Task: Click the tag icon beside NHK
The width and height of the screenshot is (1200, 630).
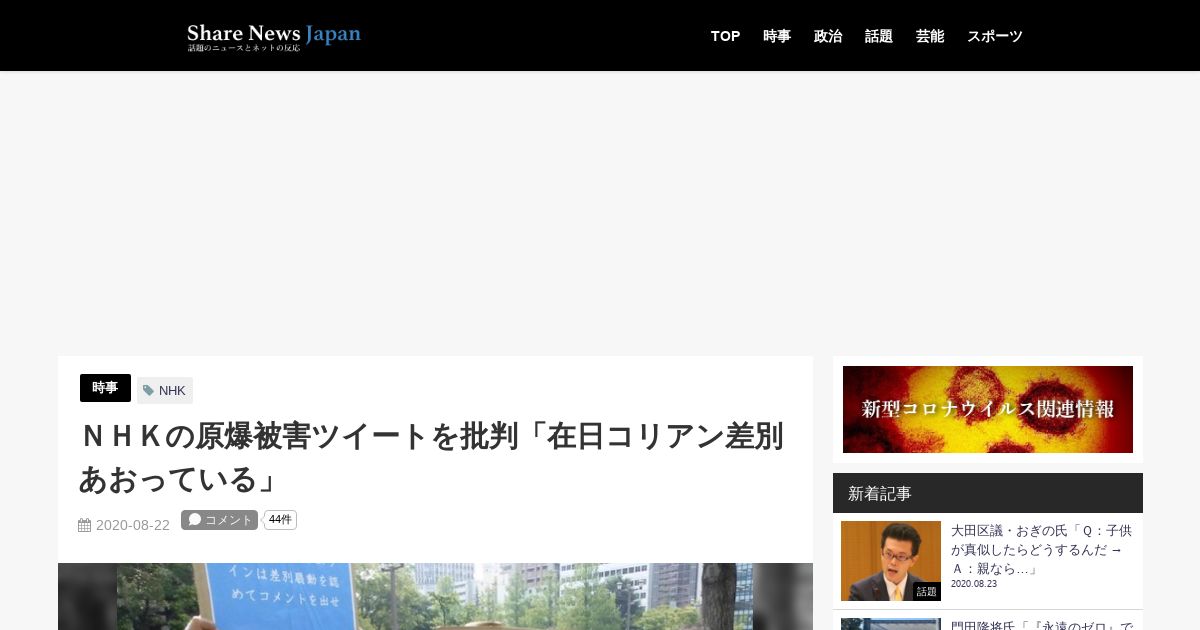Action: click(x=149, y=391)
